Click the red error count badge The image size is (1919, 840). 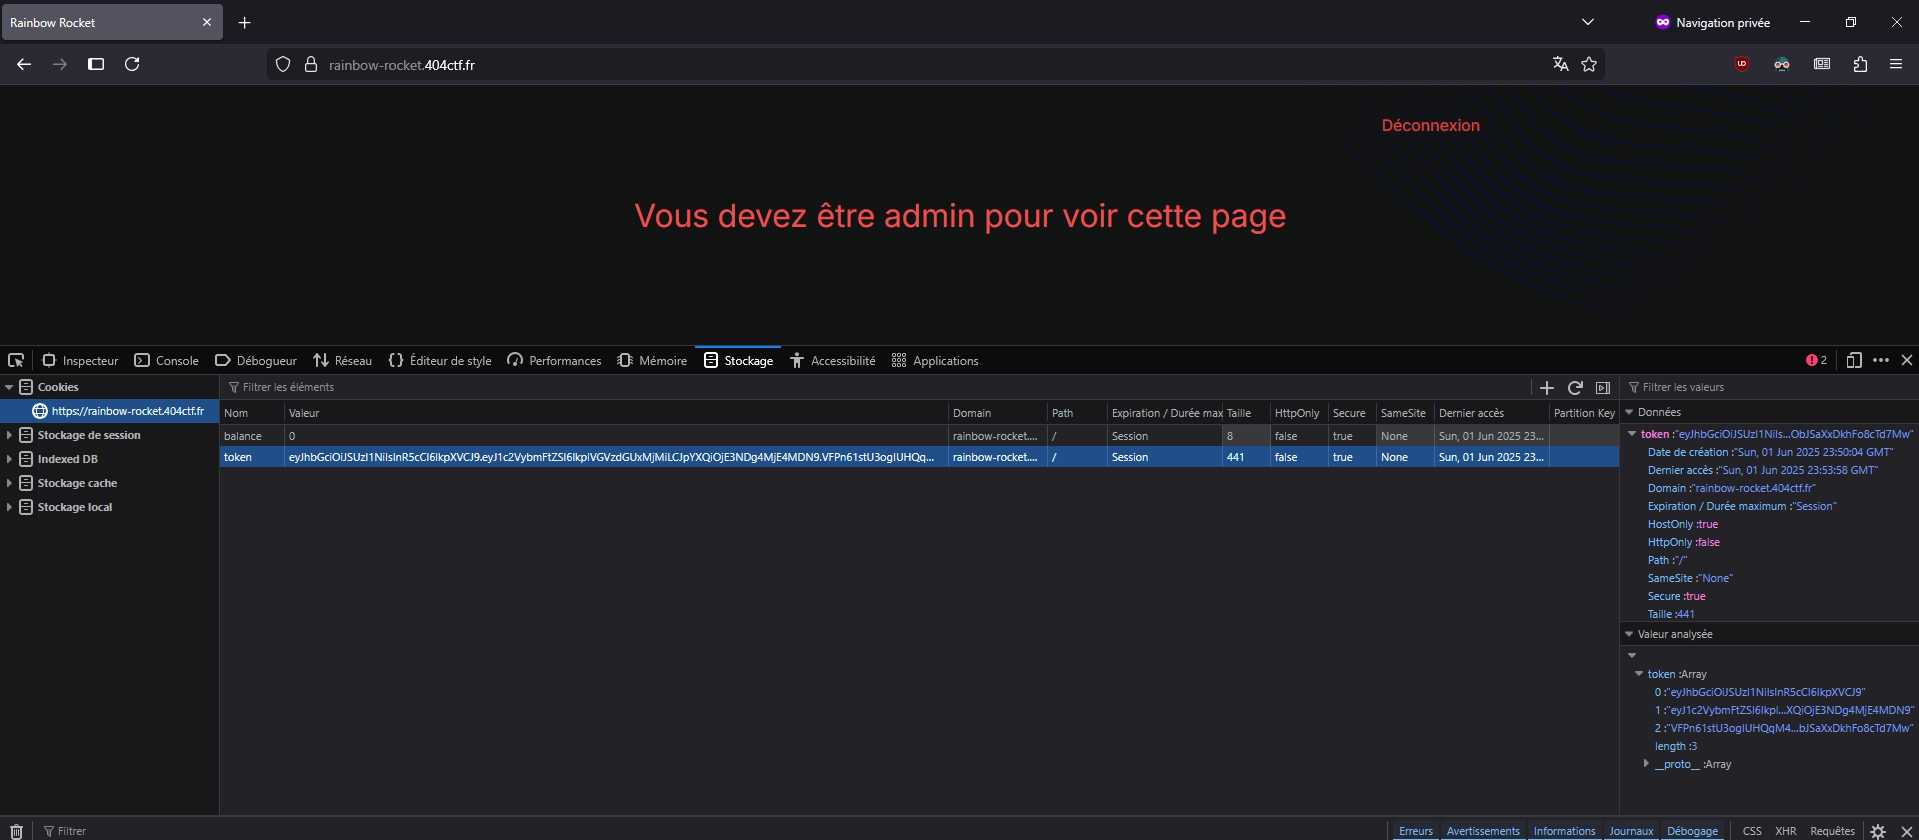[x=1817, y=360]
